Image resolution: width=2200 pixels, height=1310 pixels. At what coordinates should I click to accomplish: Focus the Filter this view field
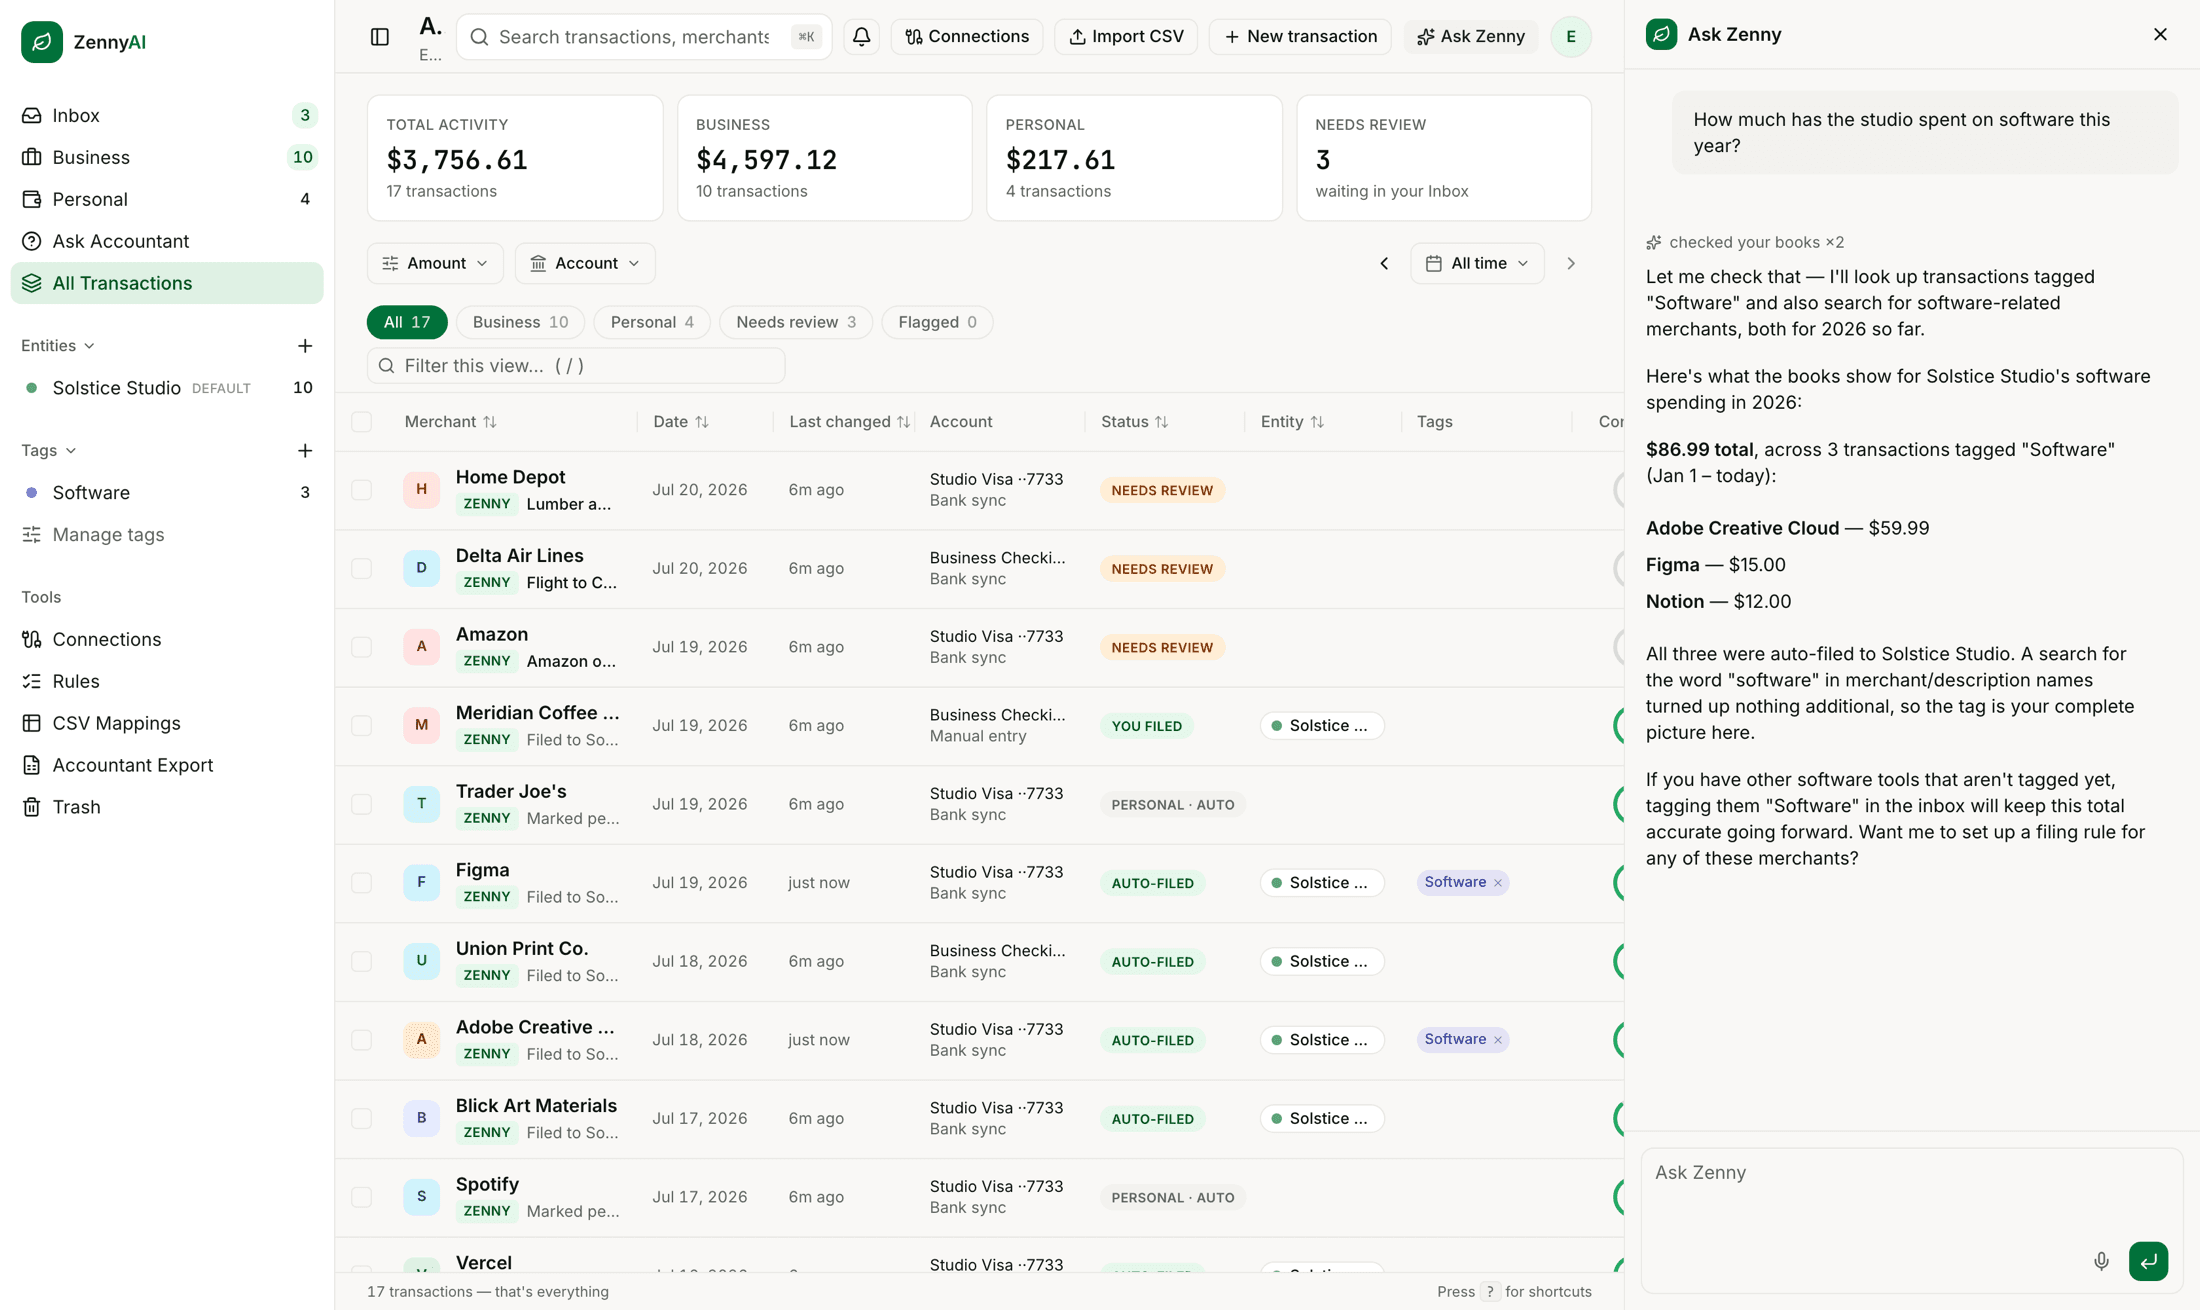pos(576,366)
